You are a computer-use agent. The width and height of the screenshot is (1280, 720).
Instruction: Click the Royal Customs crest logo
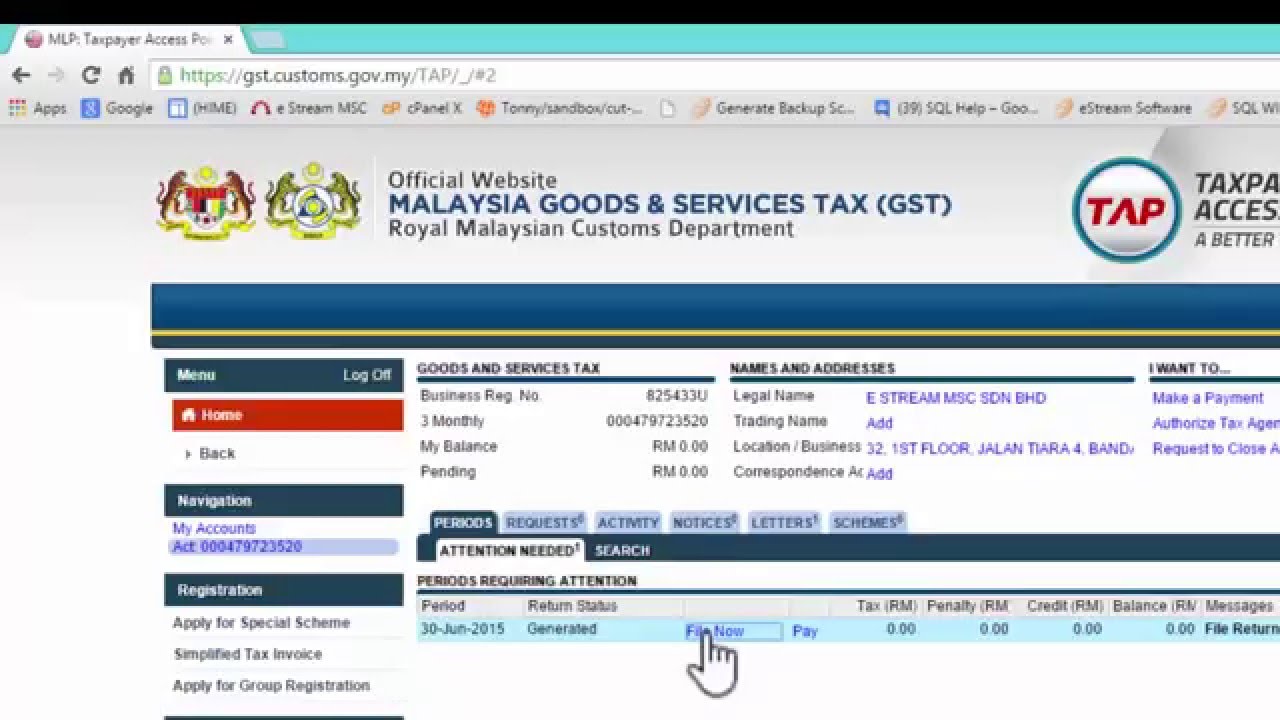313,201
